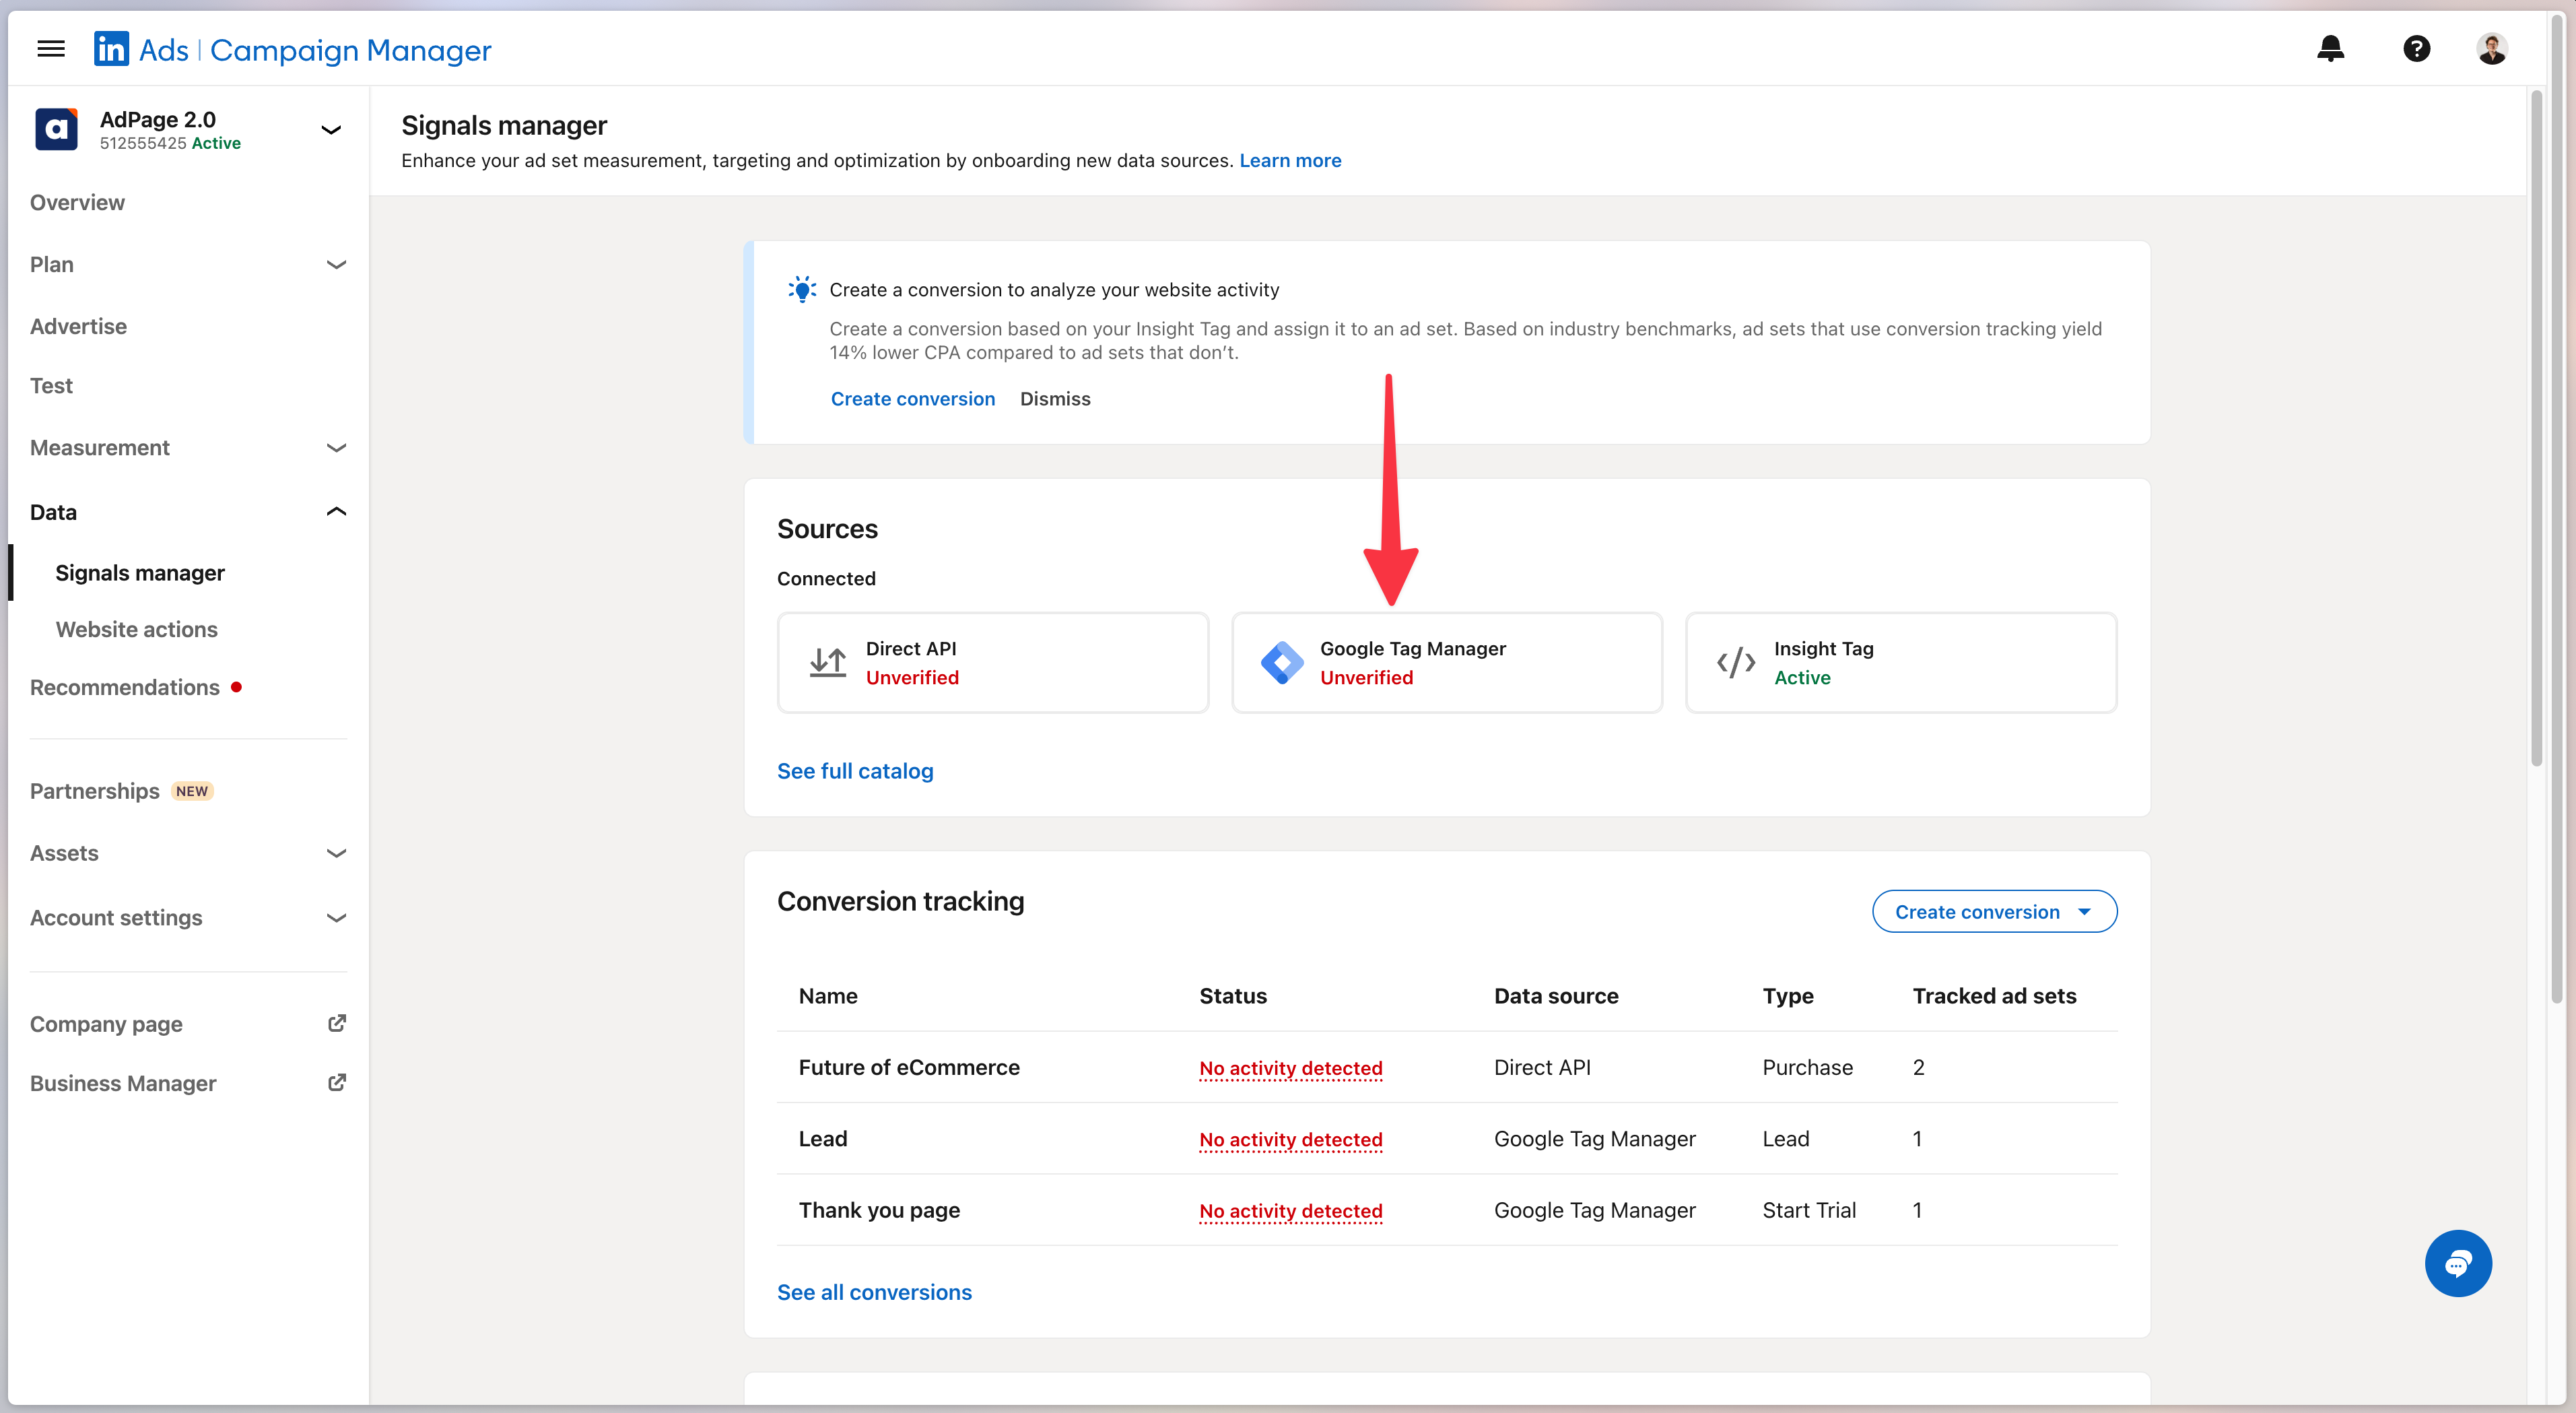Screen dimensions: 2576x1413
Task: Open the notifications bell
Action: pos(2330,49)
